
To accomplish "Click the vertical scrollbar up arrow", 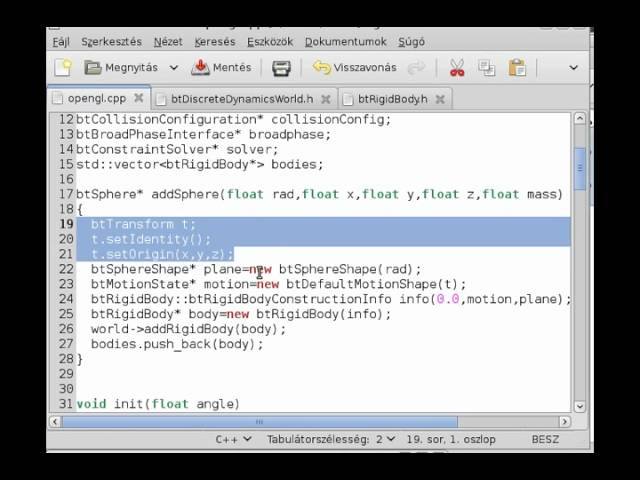I will click(x=580, y=119).
